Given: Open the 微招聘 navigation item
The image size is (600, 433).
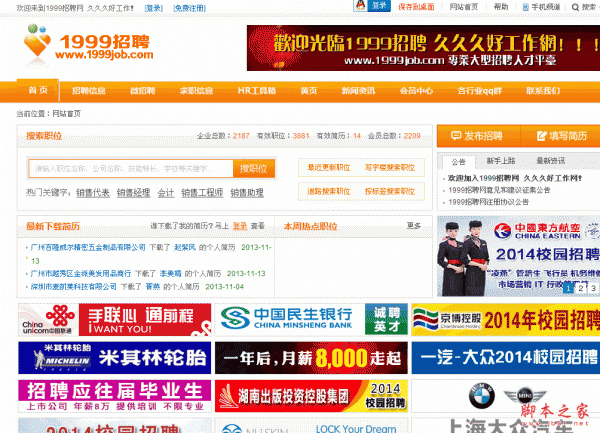Looking at the screenshot, I should 142,91.
